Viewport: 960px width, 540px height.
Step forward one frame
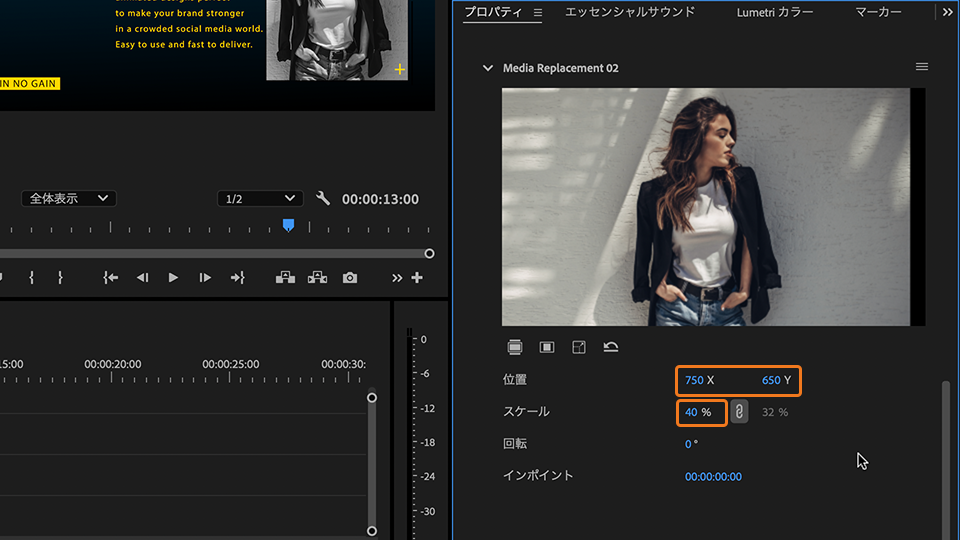205,278
